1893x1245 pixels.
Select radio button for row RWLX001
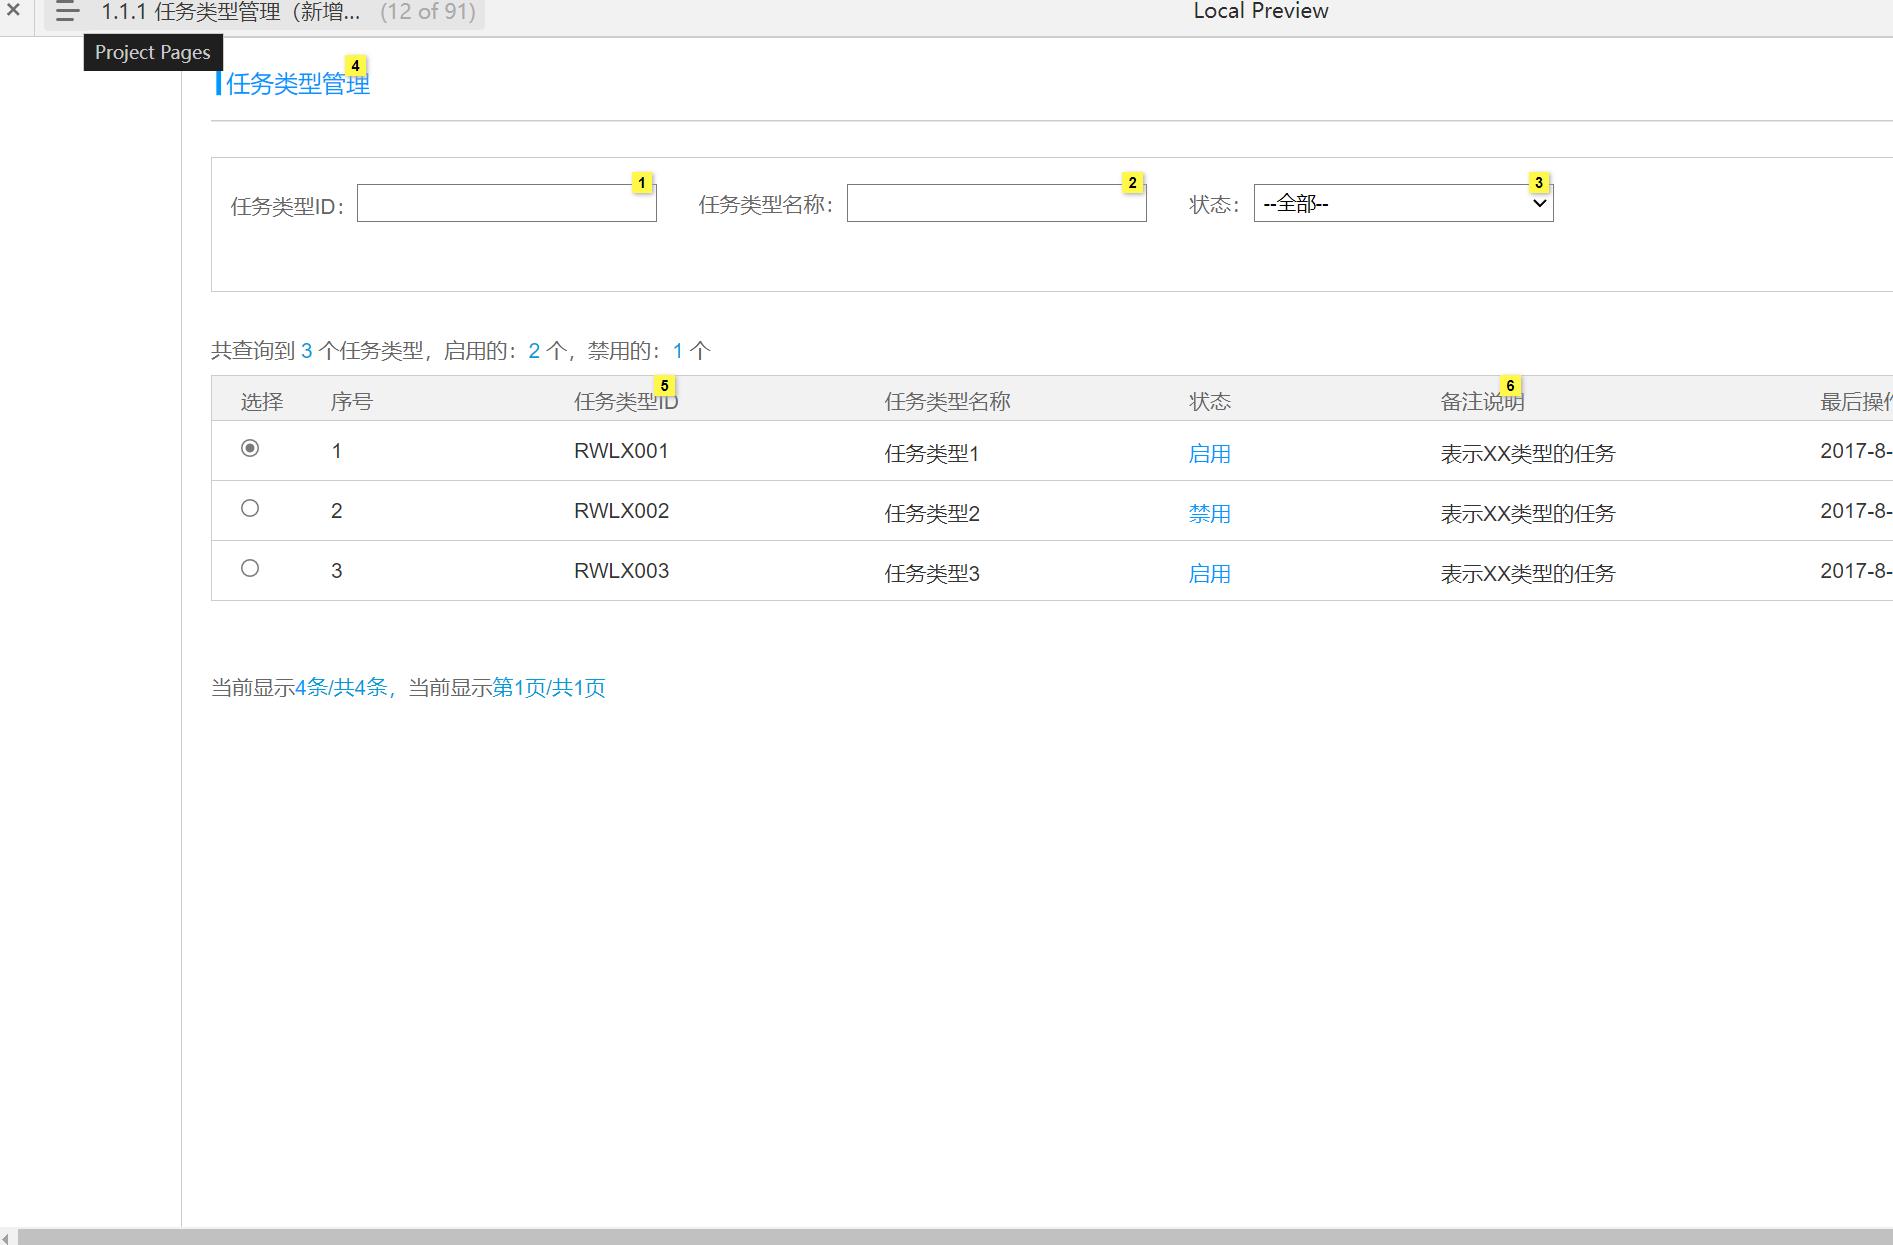click(x=250, y=448)
